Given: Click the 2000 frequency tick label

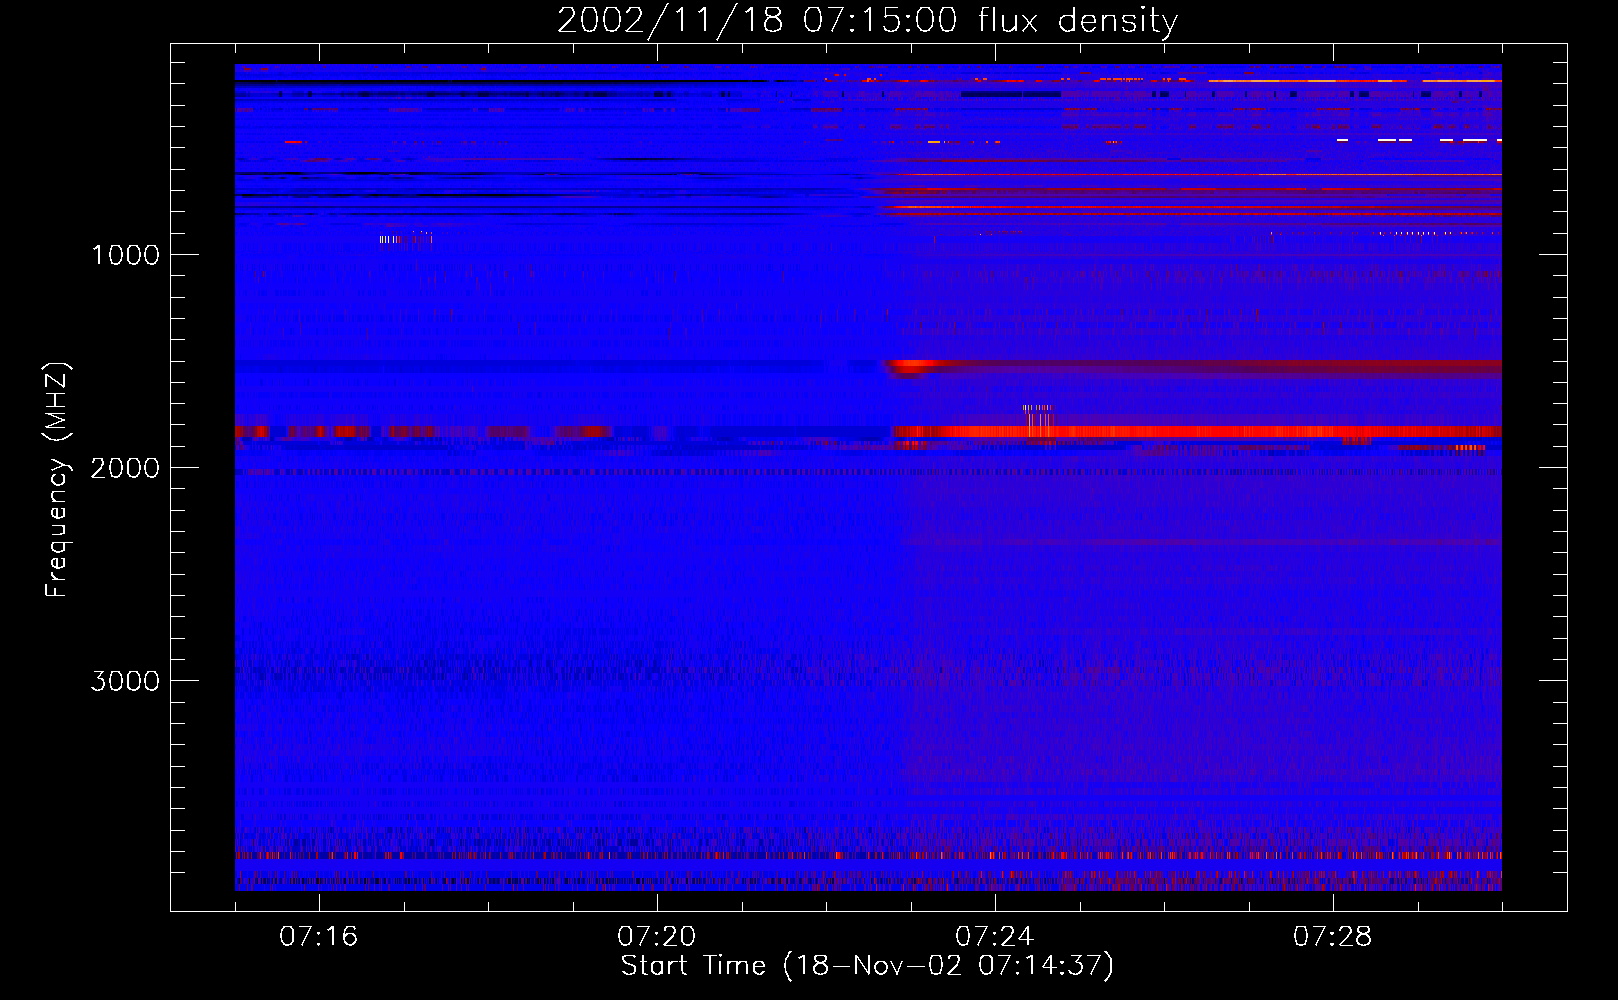Looking at the screenshot, I should click(x=125, y=468).
